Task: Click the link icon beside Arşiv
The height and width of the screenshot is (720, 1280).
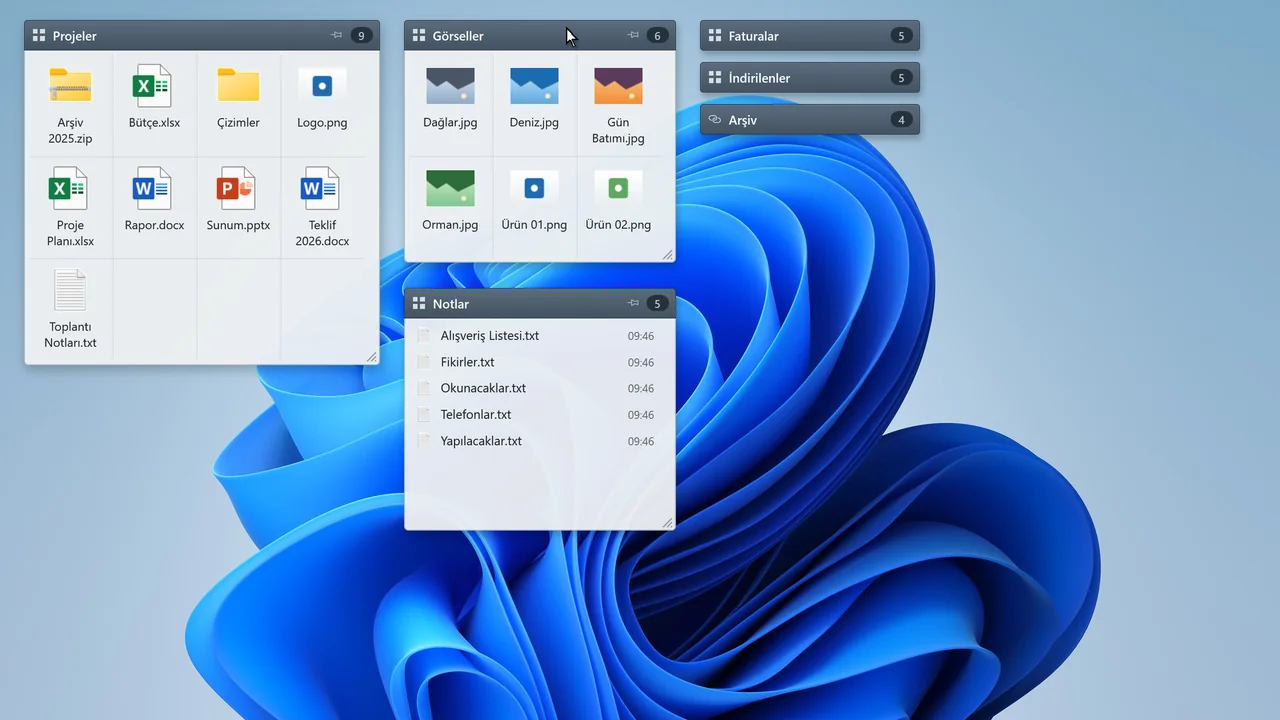Action: [715, 120]
